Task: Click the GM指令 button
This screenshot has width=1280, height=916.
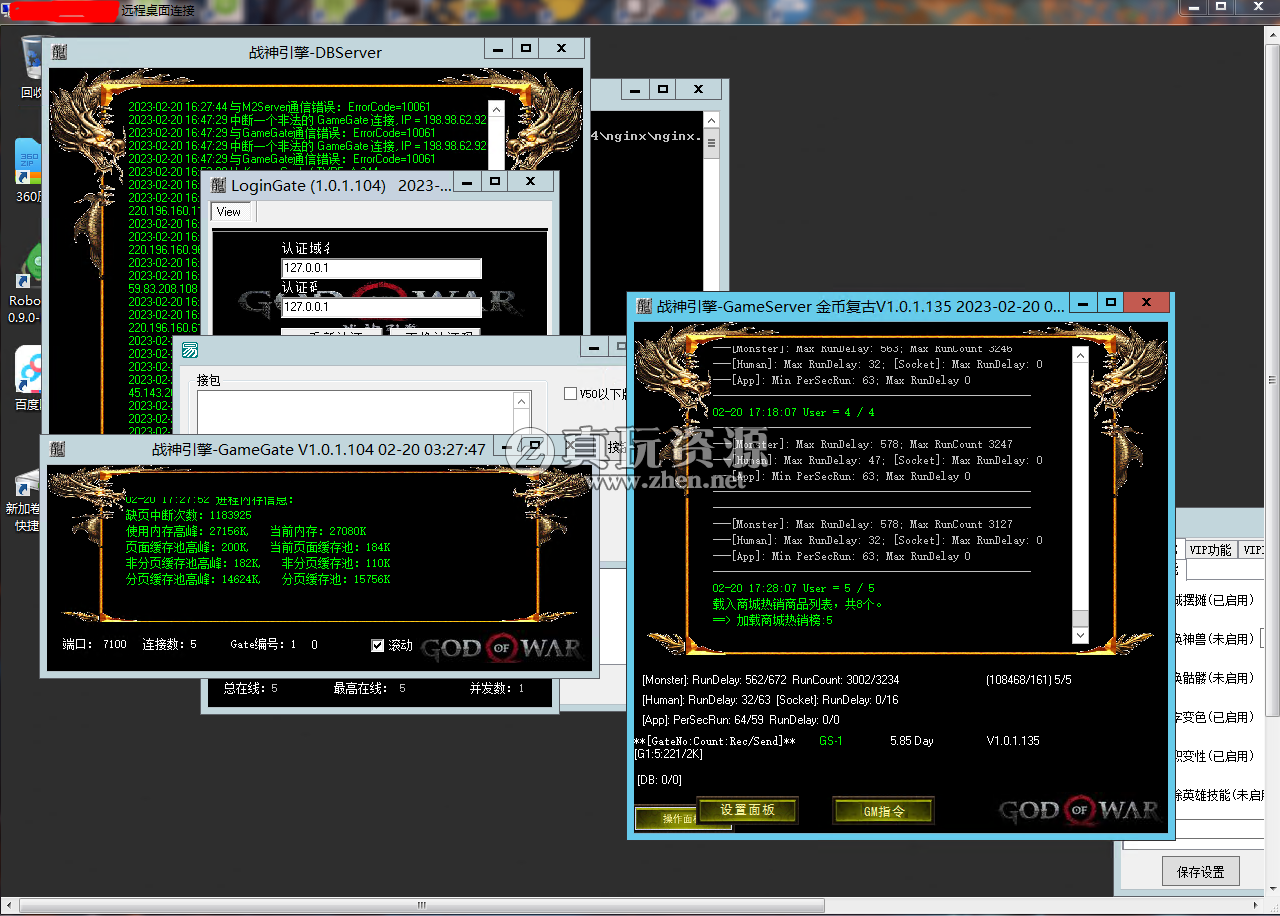Action: pos(883,811)
